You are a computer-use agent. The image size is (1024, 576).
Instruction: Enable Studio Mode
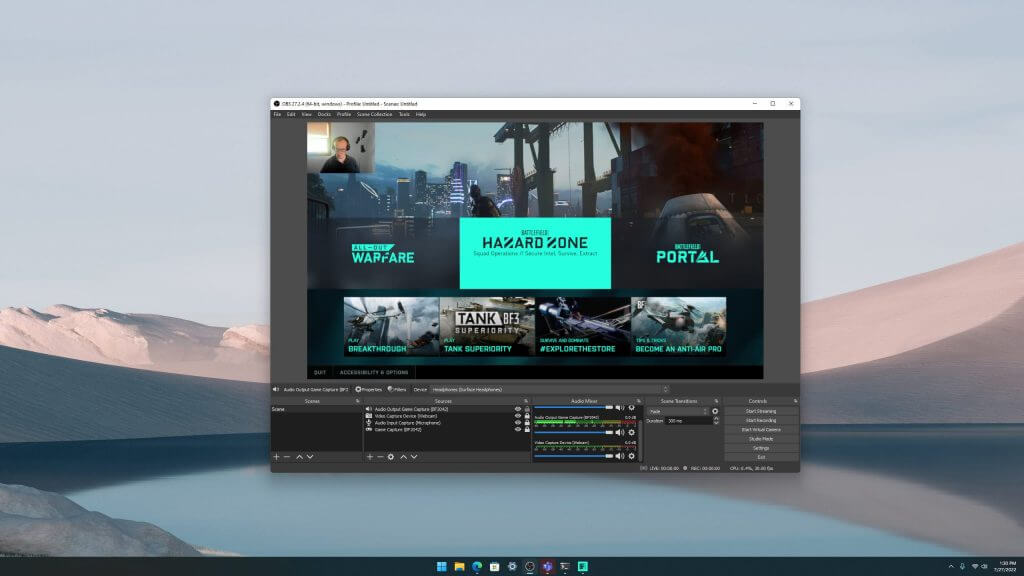[x=761, y=439]
